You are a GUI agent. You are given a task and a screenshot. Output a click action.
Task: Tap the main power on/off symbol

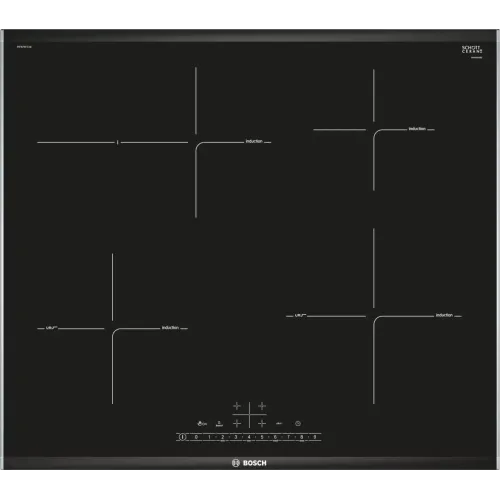182,437
